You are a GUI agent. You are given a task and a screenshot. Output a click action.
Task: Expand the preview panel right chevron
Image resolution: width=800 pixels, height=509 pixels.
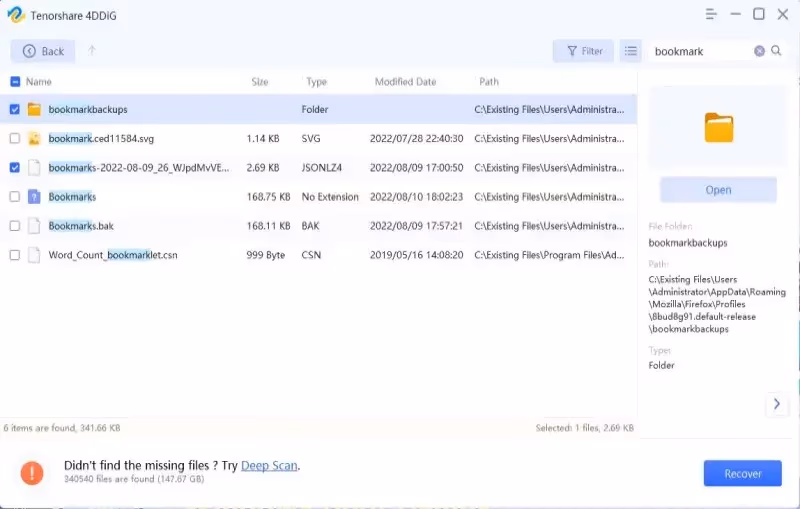pos(777,404)
